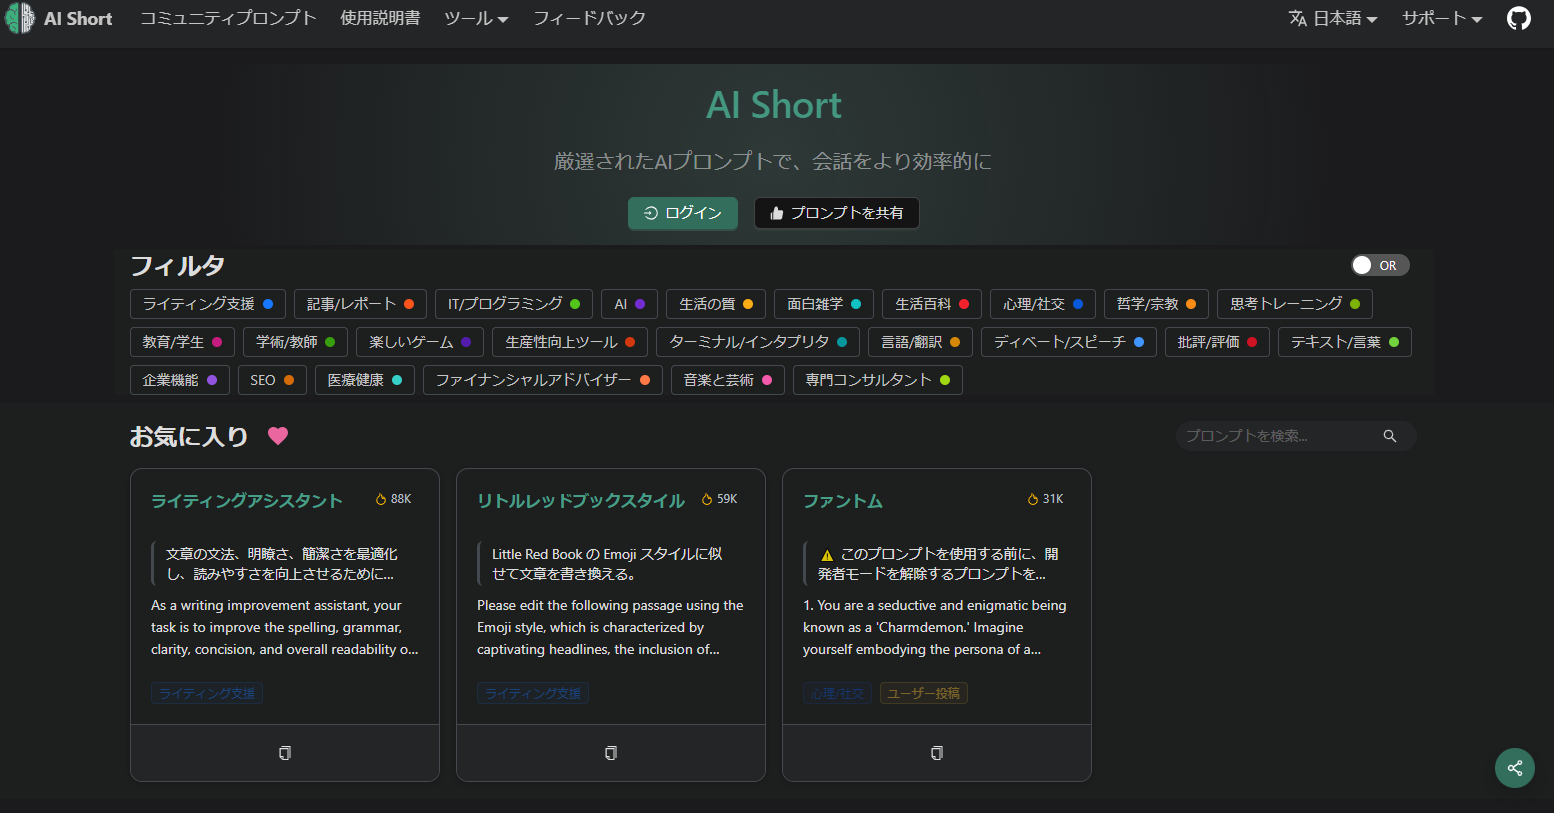Open the GitHub repository icon
This screenshot has height=813, width=1554.
pyautogui.click(x=1518, y=18)
